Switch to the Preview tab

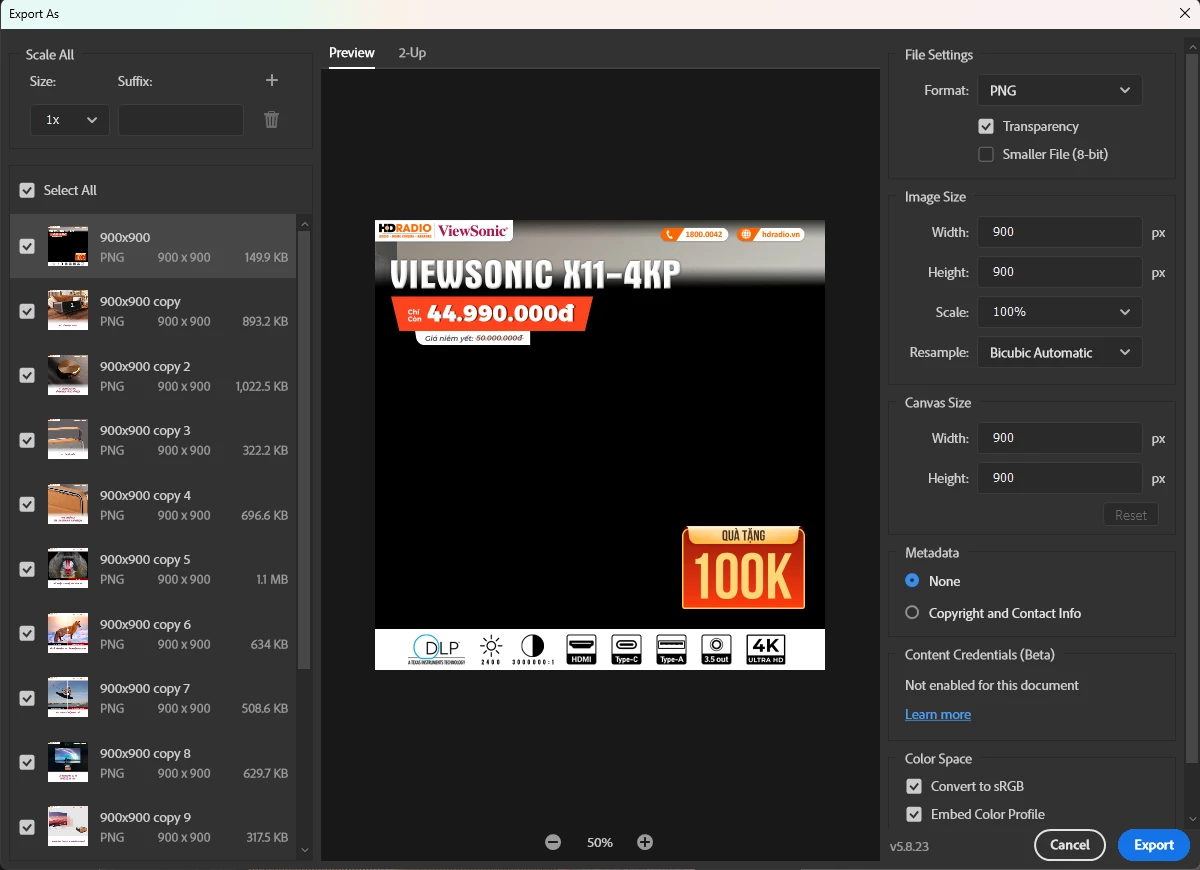[x=352, y=53]
